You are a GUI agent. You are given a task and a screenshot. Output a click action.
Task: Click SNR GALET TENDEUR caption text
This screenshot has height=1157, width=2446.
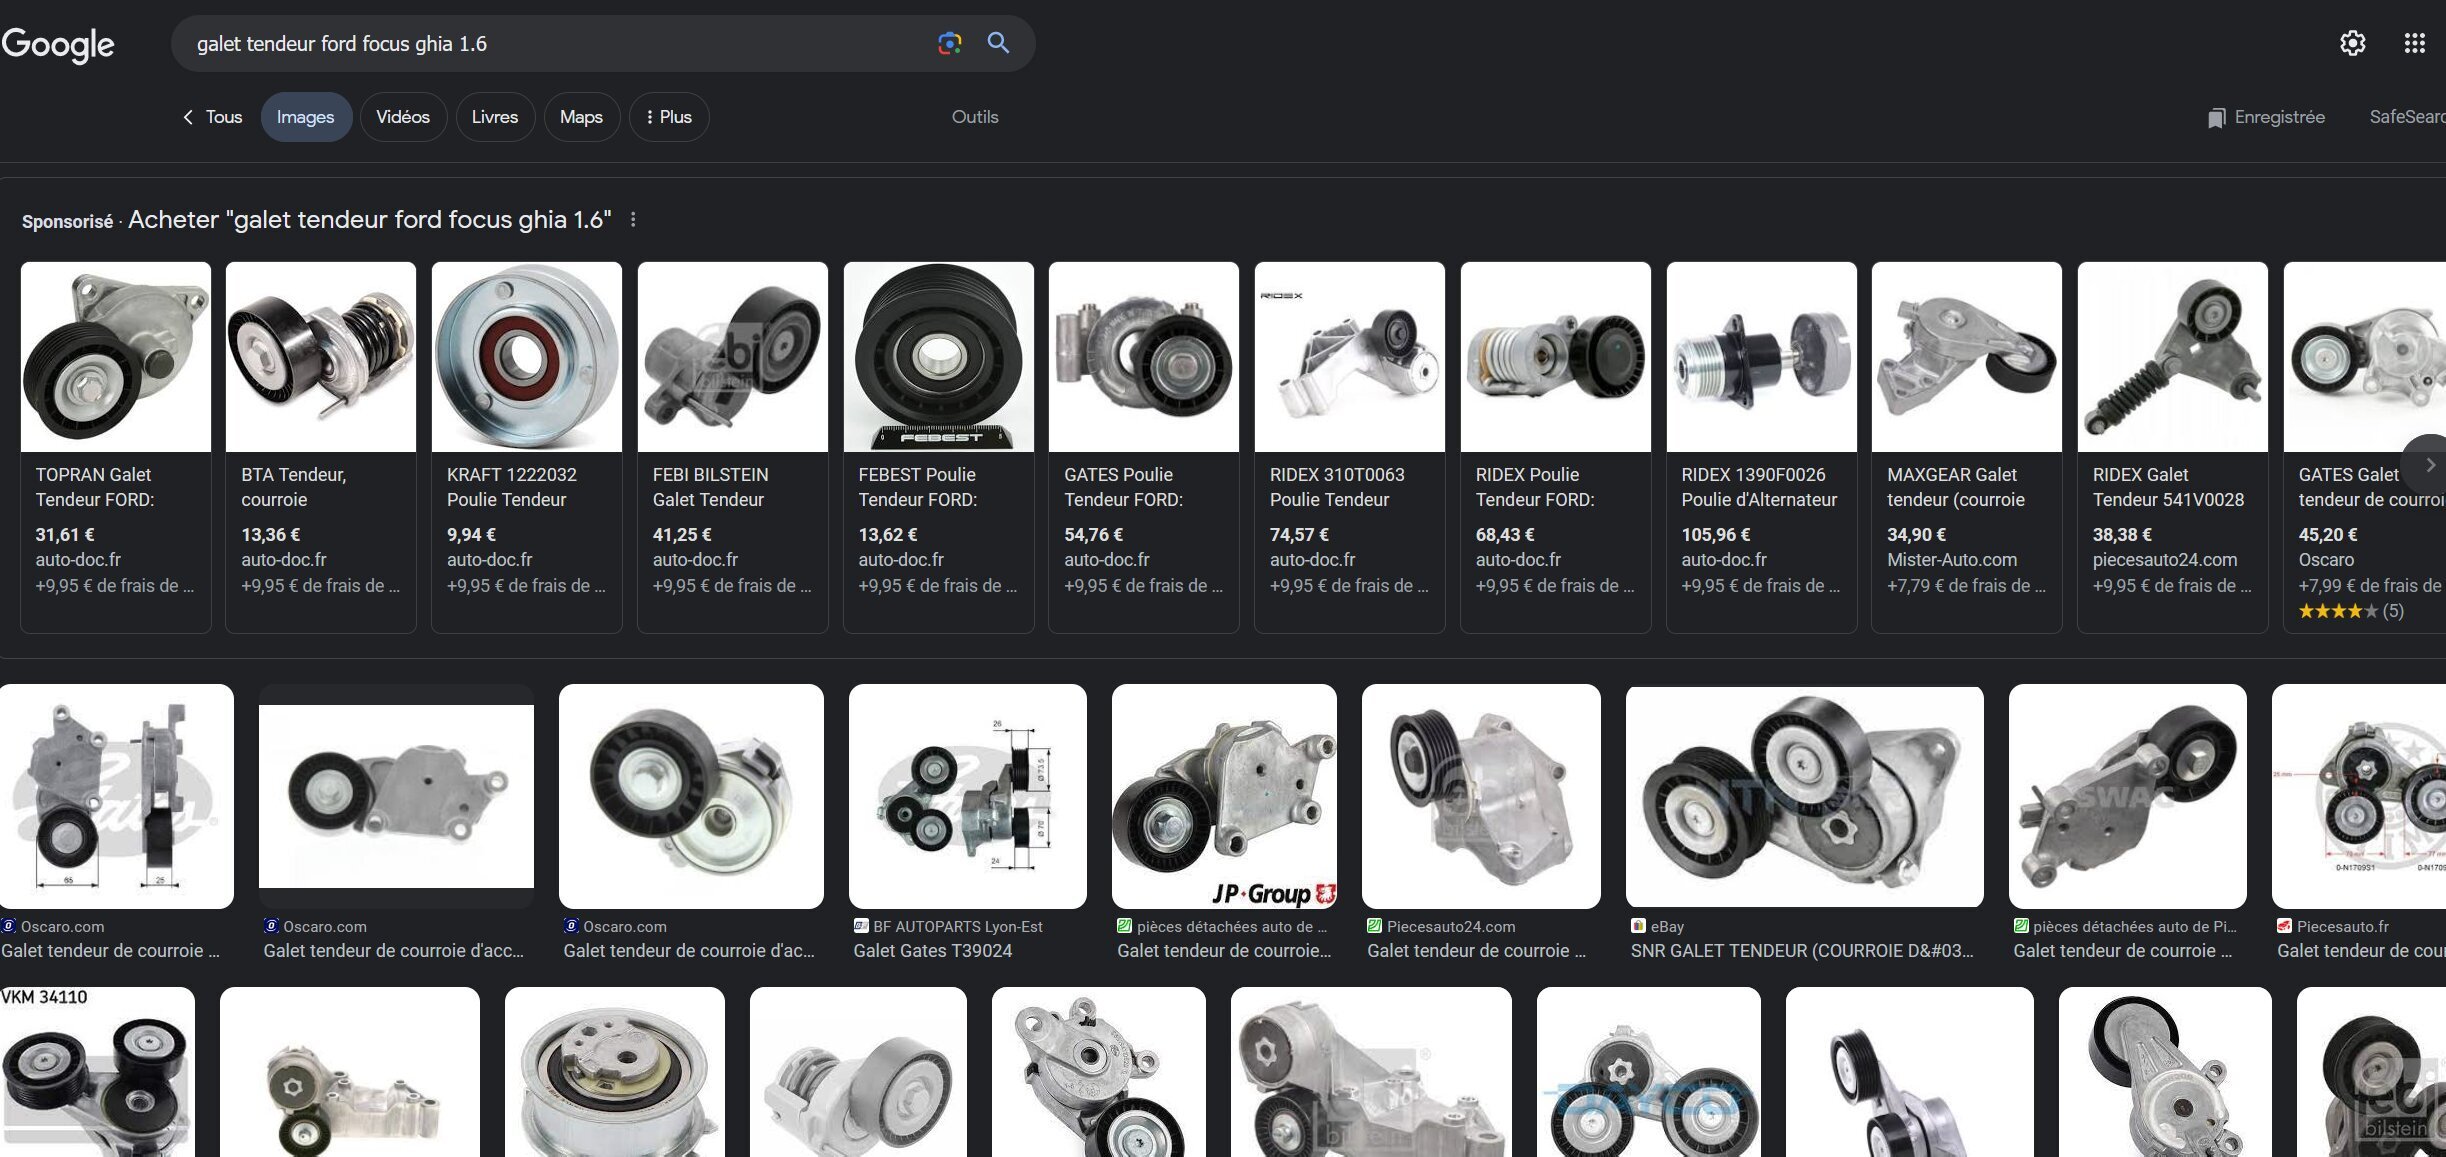pyautogui.click(x=1802, y=951)
